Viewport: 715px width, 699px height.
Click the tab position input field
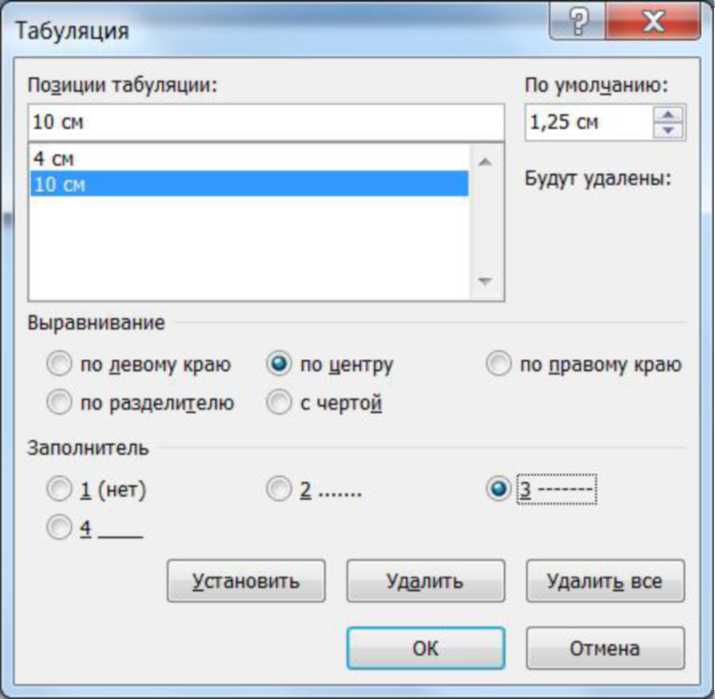tap(265, 123)
